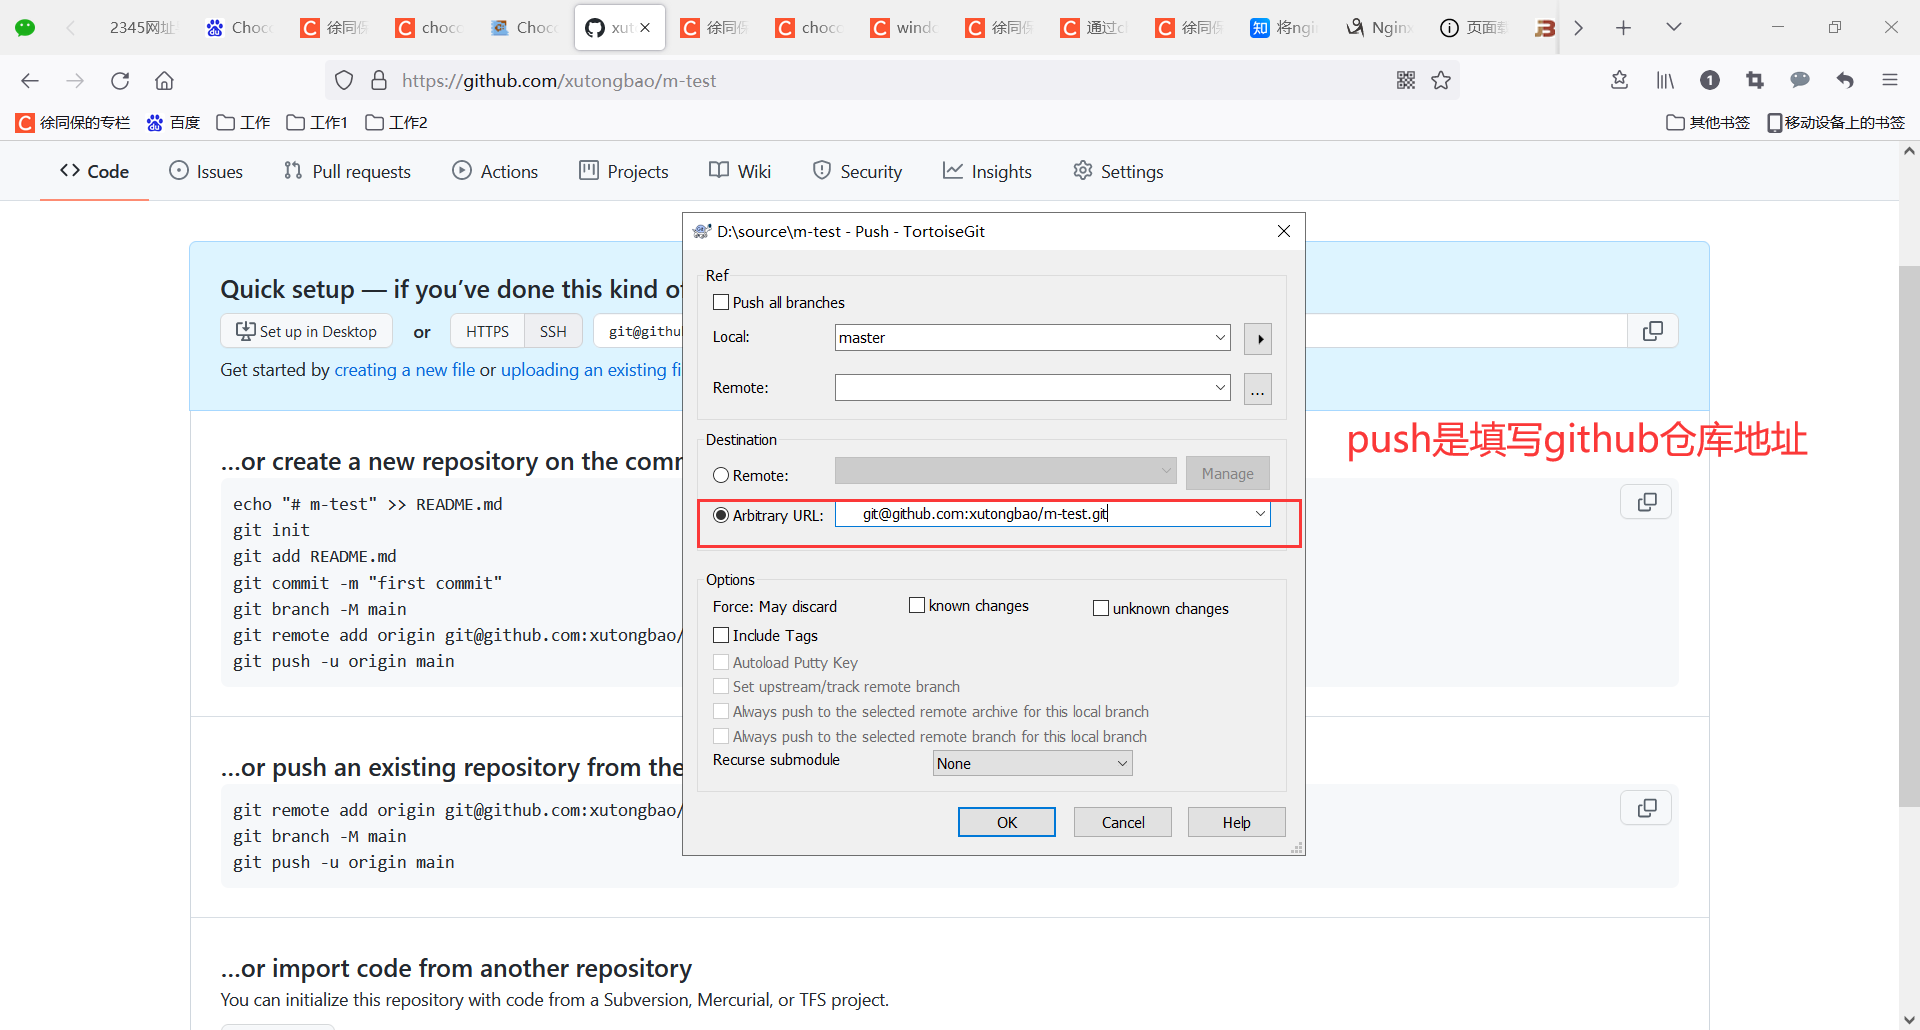This screenshot has width=1920, height=1030.
Task: Expand the Local master branch dropdown
Action: (x=1220, y=338)
